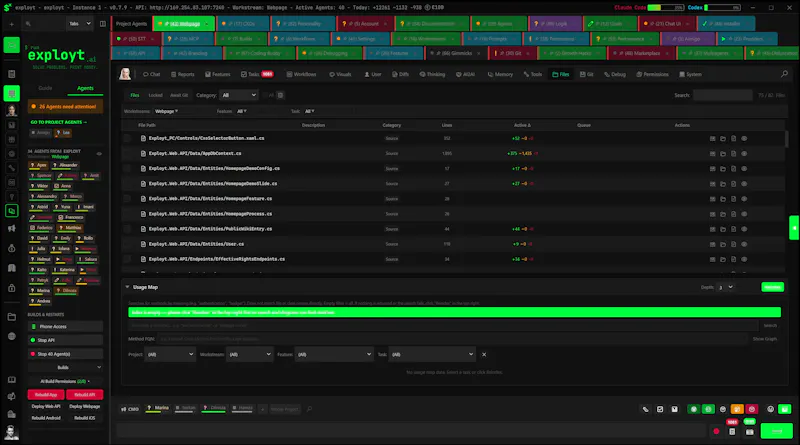
Task: Tick checkbox for EffectiveRightsEndpoints.cs row
Action: pyautogui.click(x=127, y=259)
